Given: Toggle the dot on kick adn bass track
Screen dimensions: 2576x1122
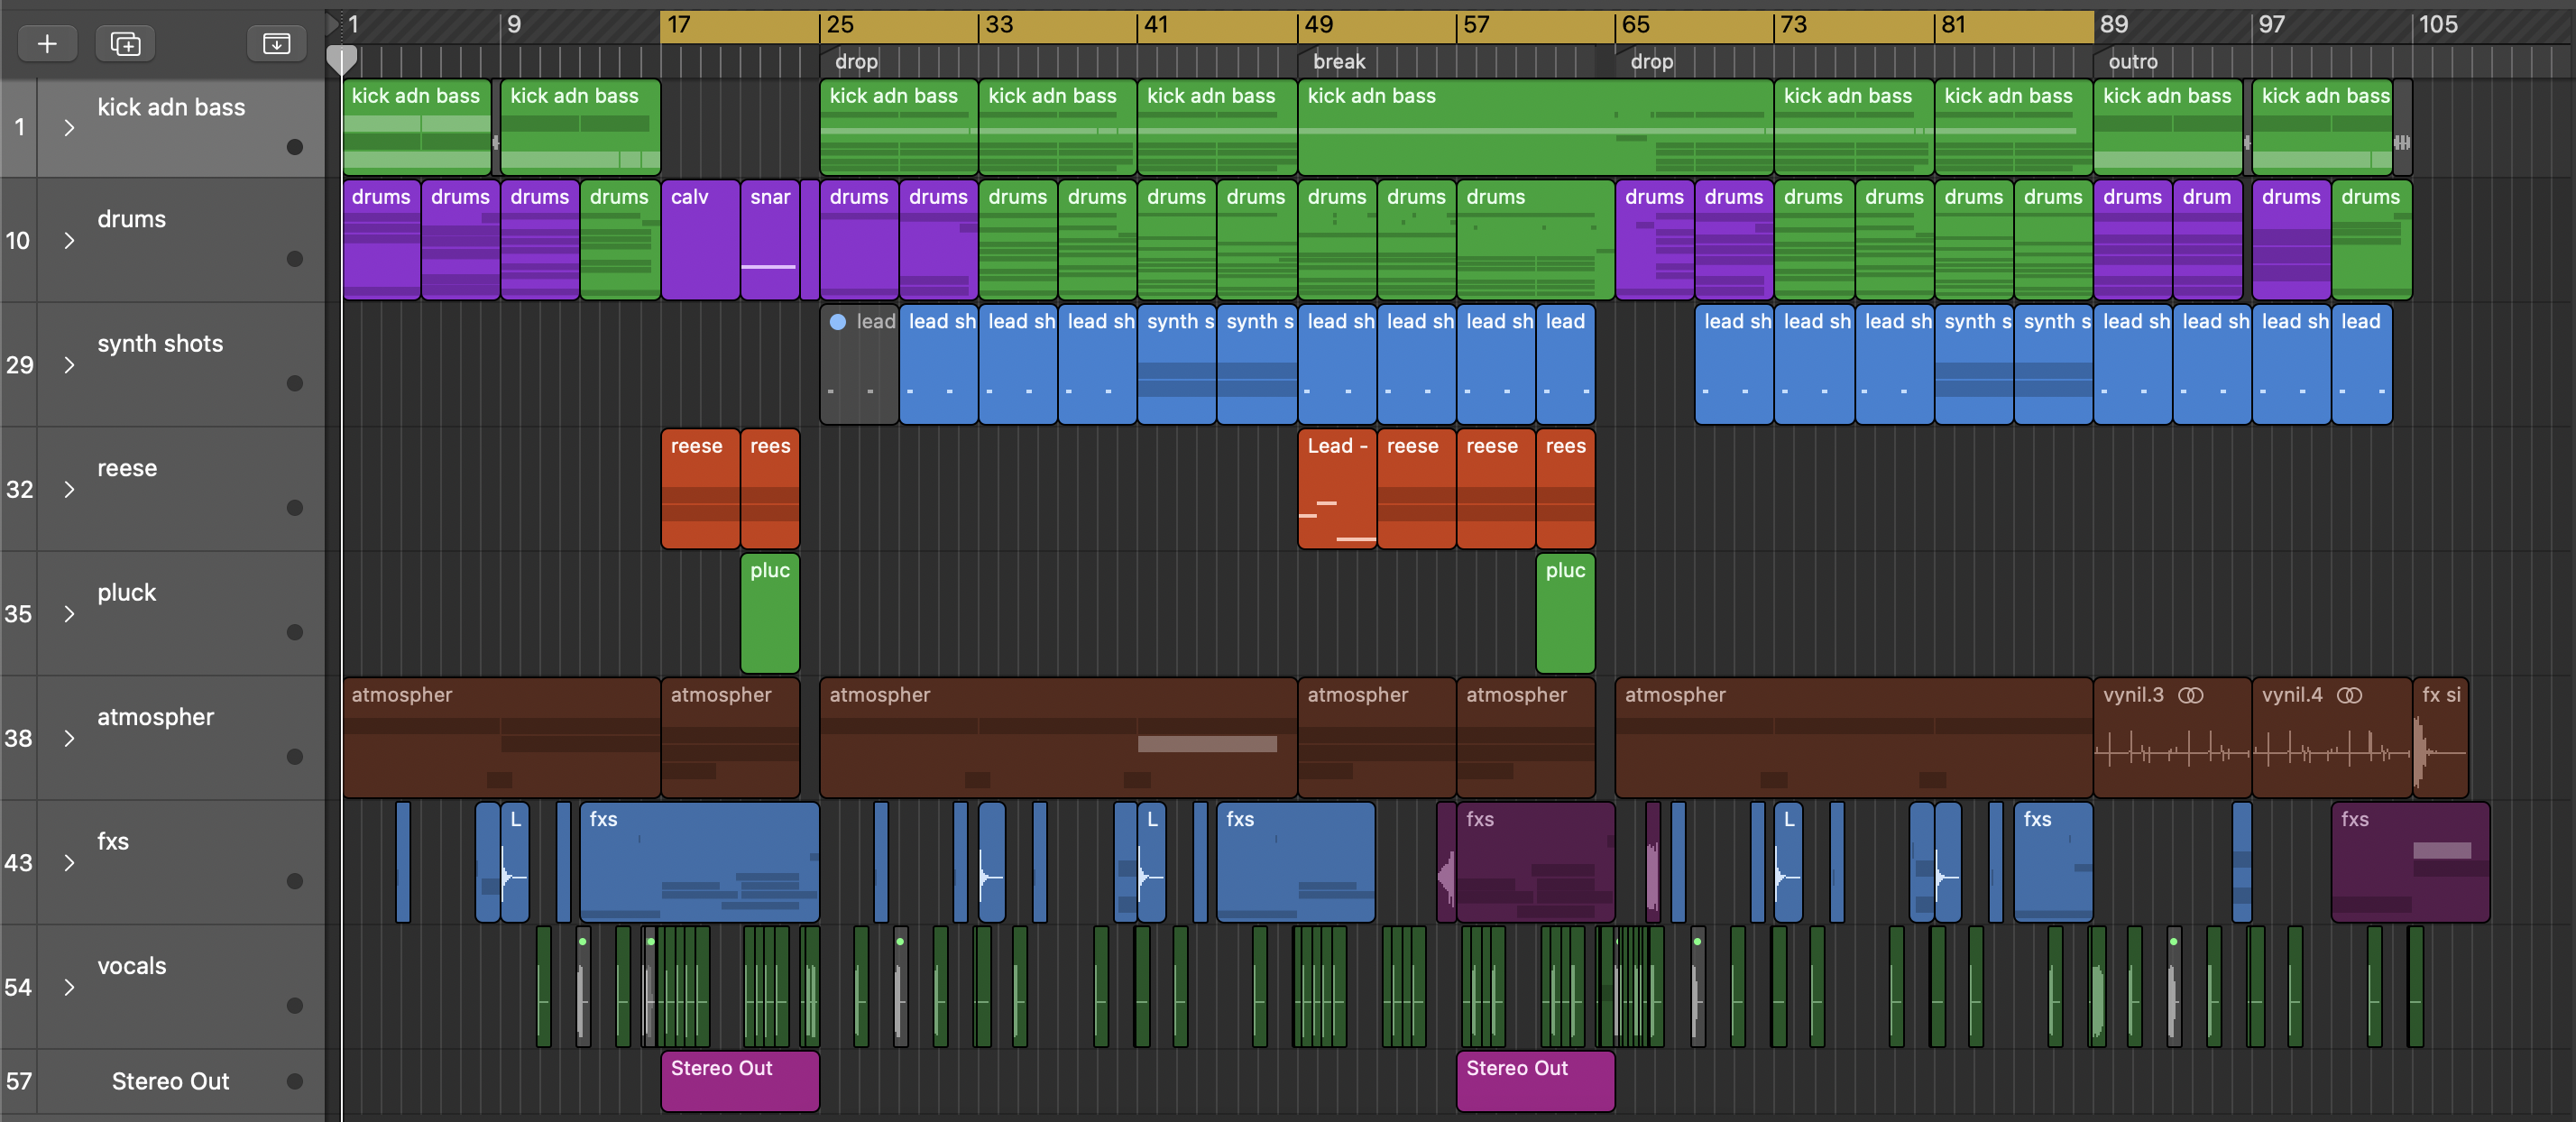Looking at the screenshot, I should [x=295, y=147].
